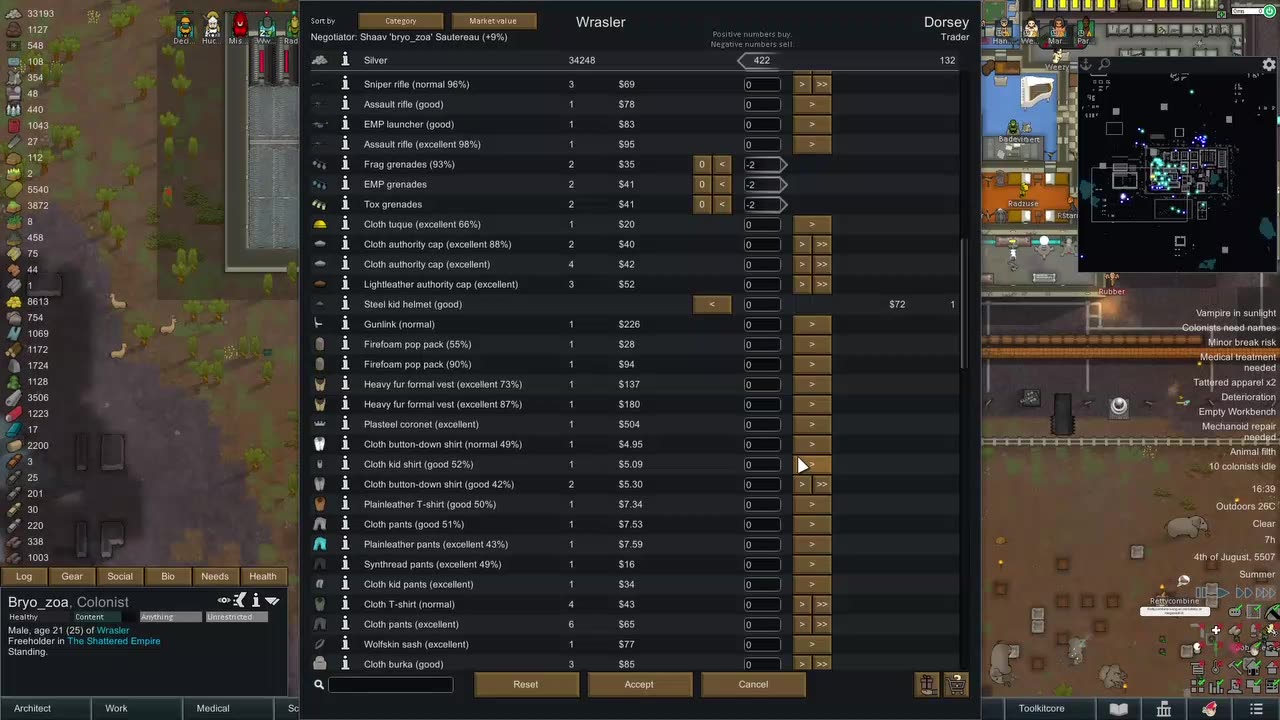Open the Bio tab

tap(168, 576)
